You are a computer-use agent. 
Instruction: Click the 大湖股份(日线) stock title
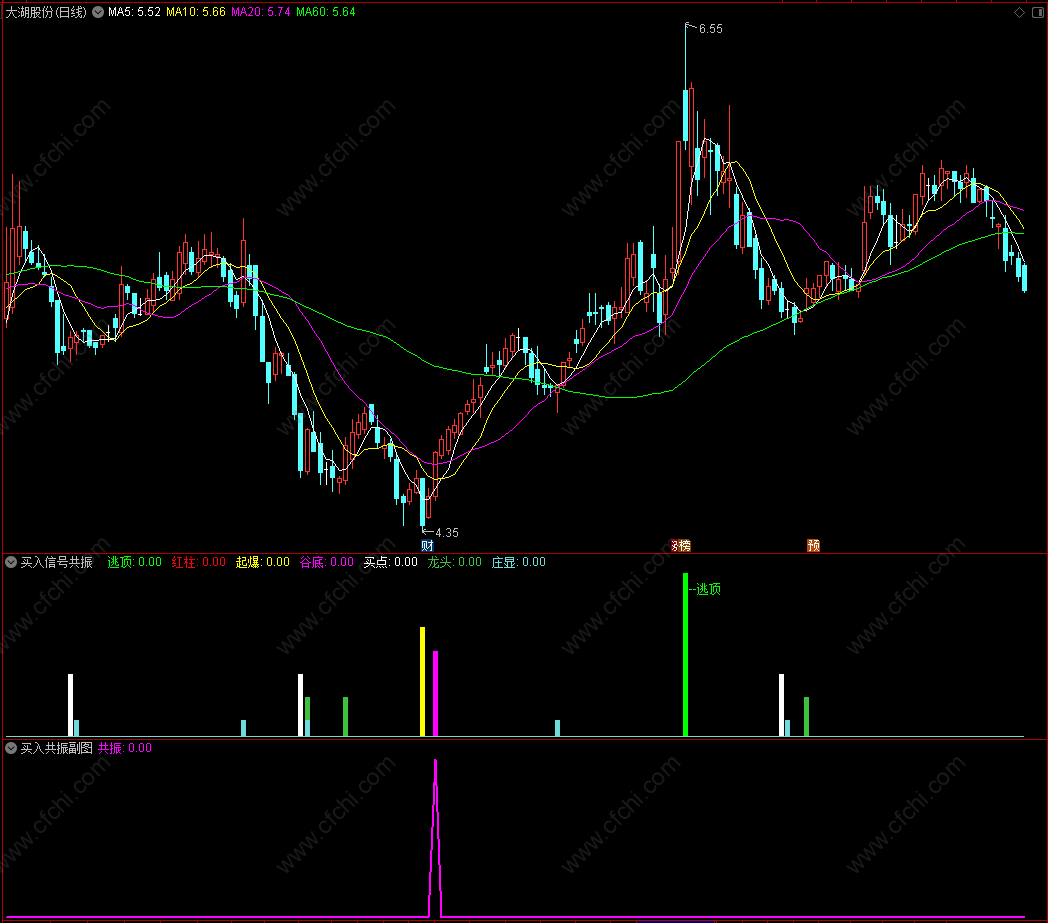[46, 12]
